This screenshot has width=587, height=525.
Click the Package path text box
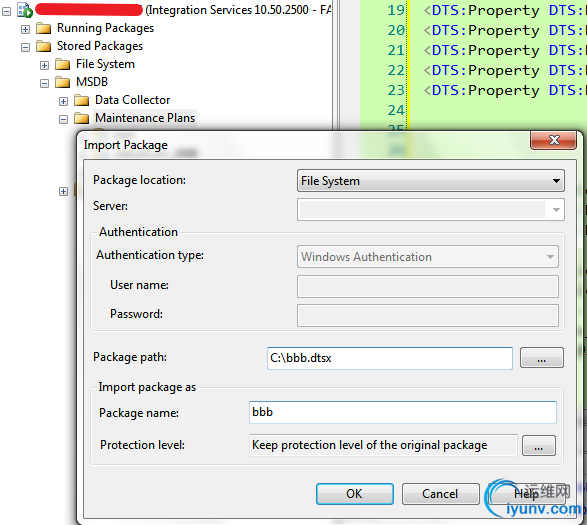pyautogui.click(x=390, y=358)
